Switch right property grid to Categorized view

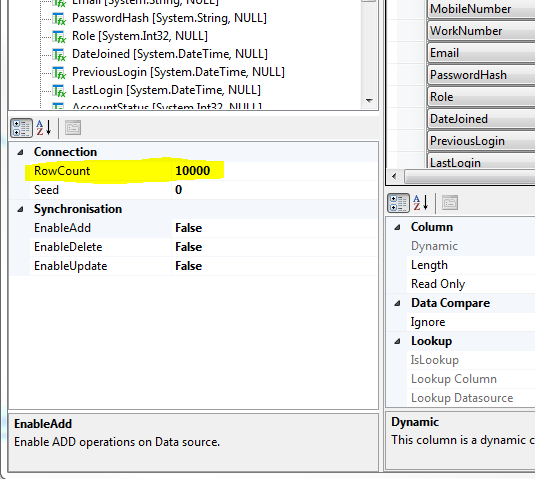coord(399,203)
